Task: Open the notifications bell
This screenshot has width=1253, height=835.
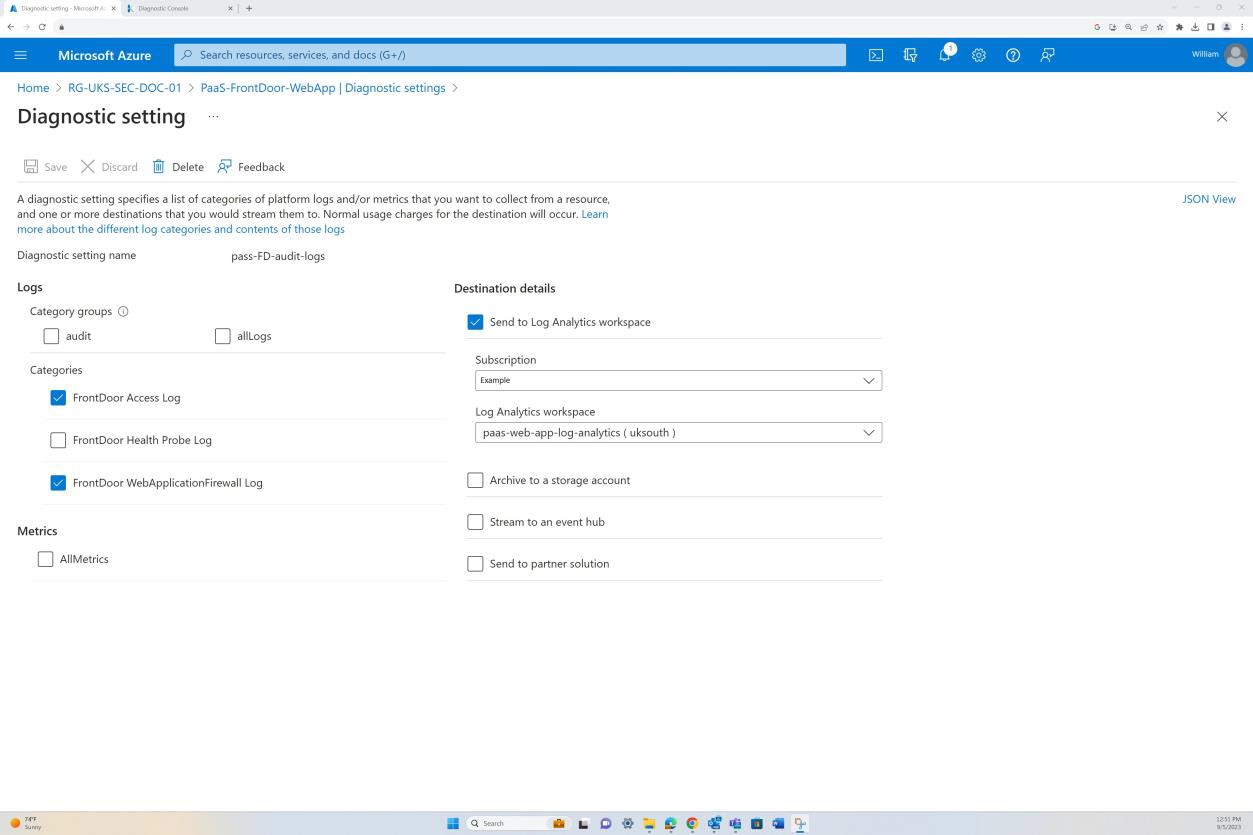Action: [x=944, y=55]
